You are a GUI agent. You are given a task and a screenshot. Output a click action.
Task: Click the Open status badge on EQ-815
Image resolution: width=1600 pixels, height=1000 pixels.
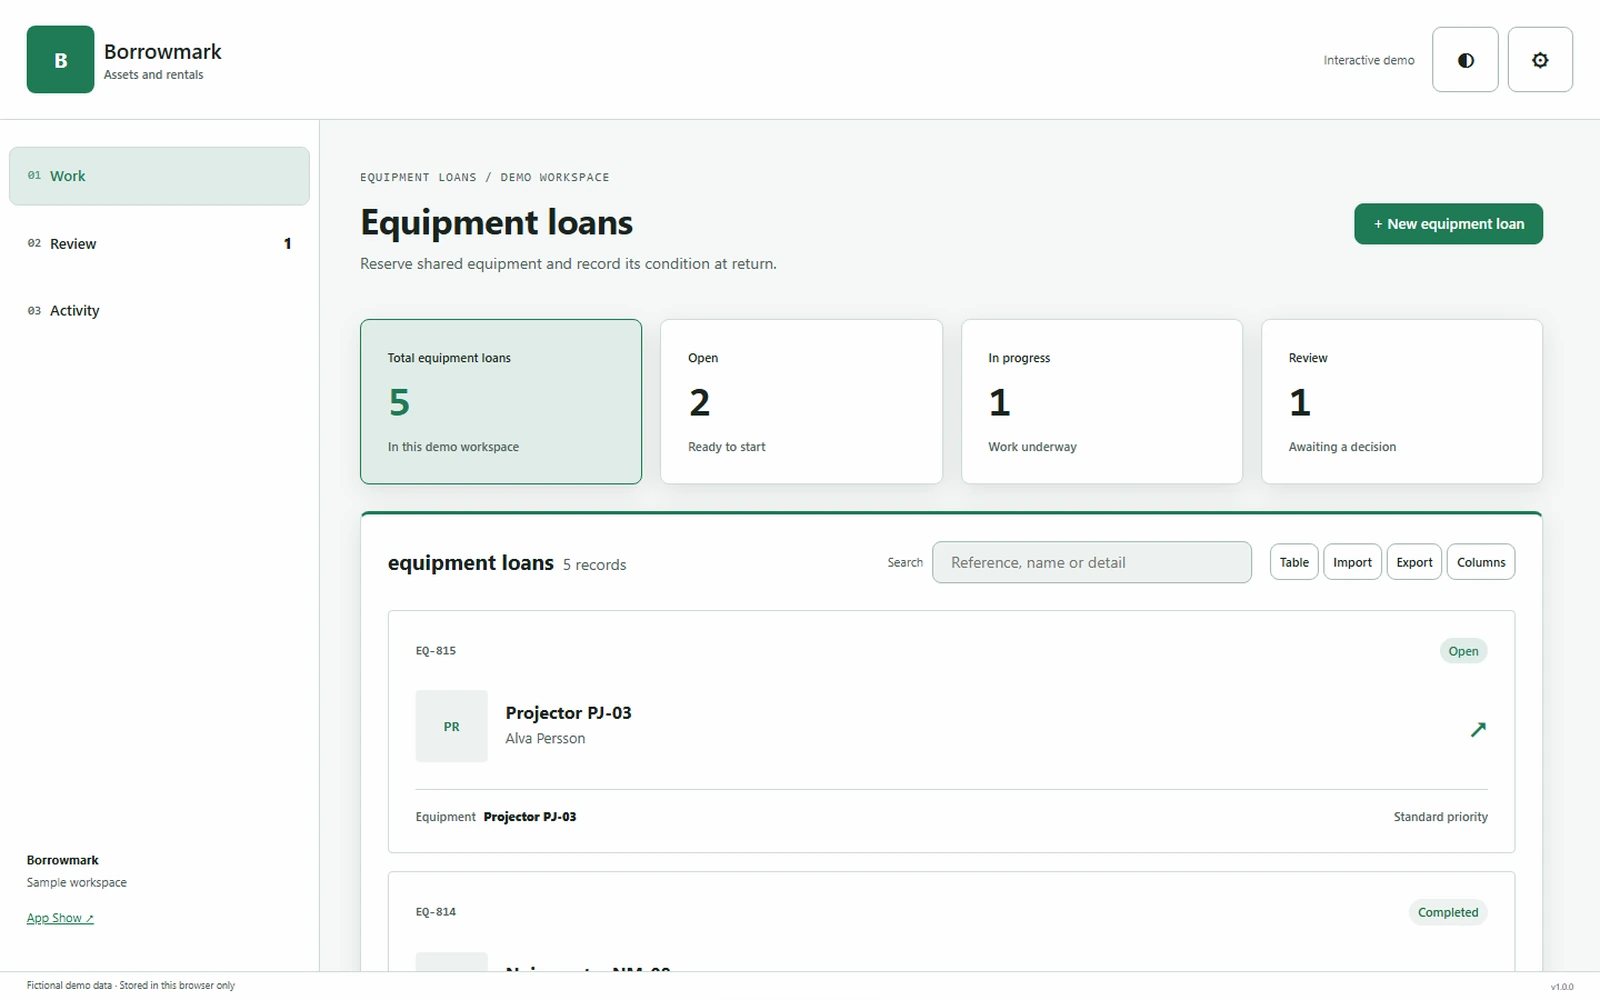pos(1463,651)
